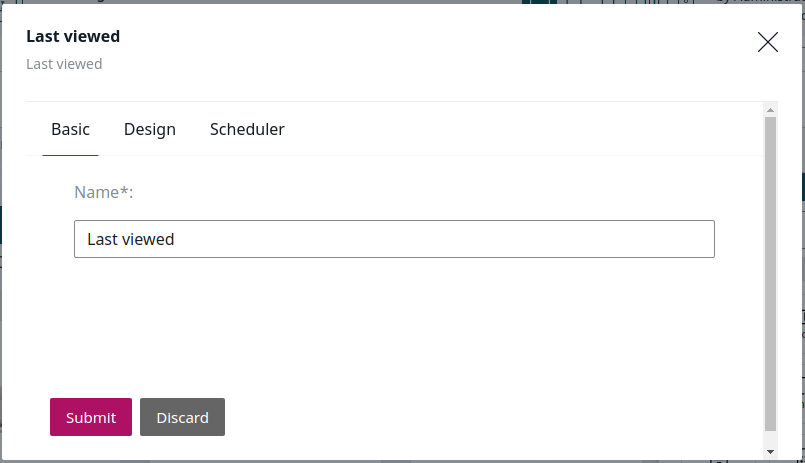Click the scrollbar down arrow

pos(770,452)
